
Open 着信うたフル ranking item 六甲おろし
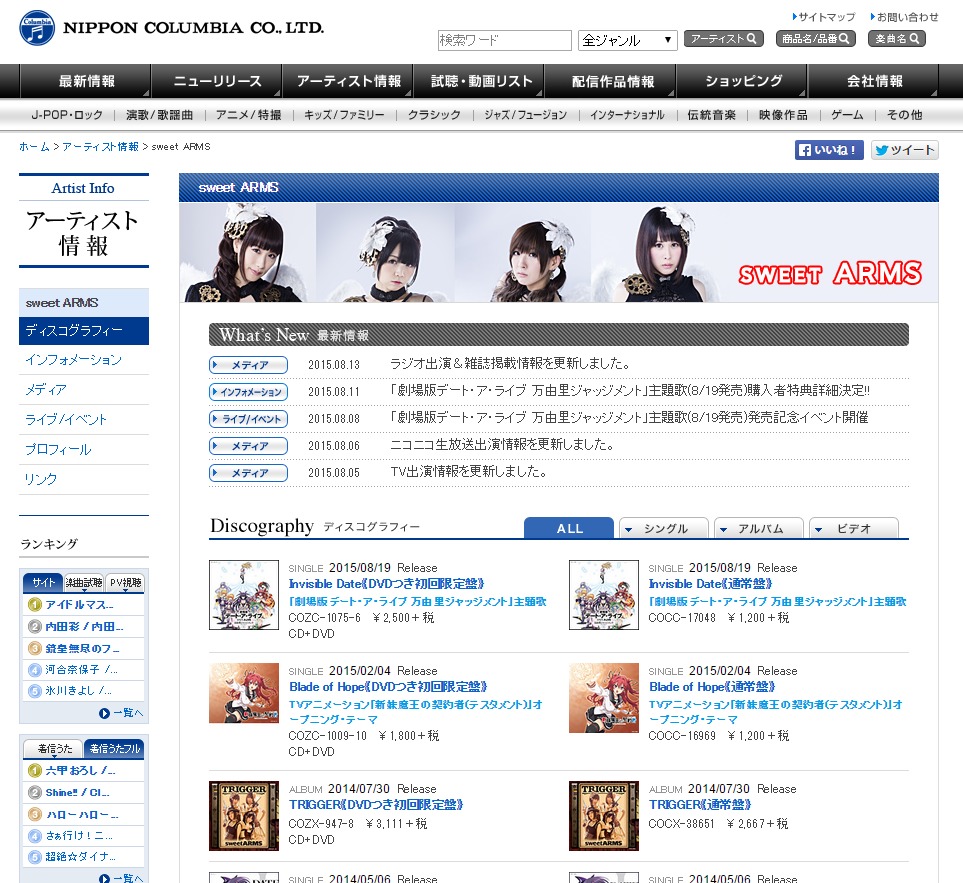(80, 770)
